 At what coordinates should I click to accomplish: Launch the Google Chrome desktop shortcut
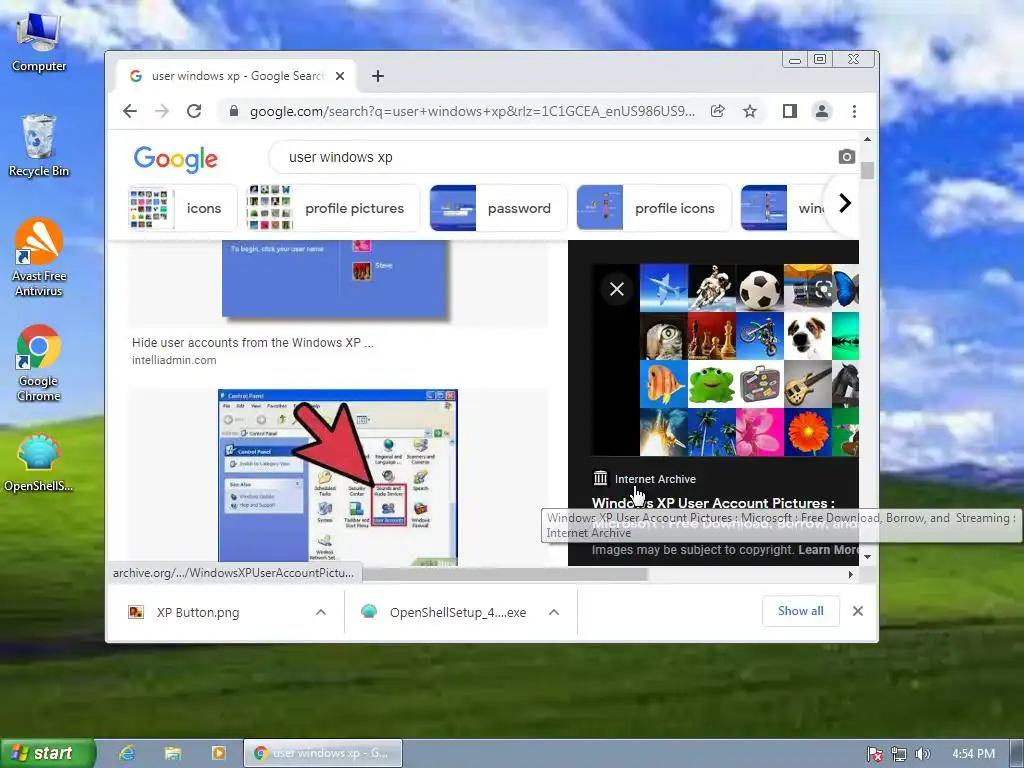pyautogui.click(x=39, y=363)
